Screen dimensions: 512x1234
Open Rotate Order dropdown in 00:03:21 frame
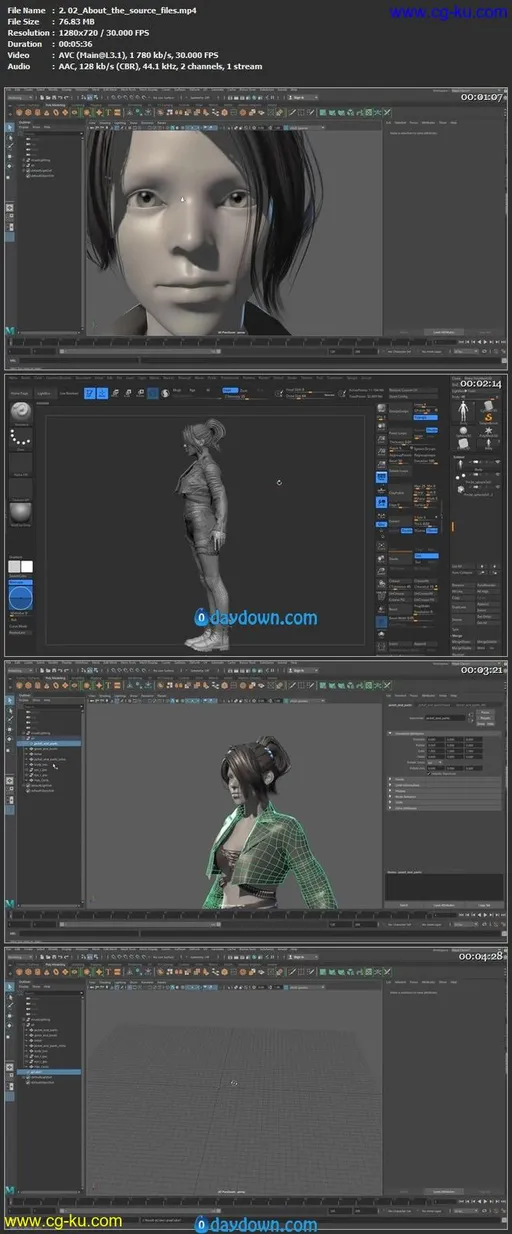434,762
